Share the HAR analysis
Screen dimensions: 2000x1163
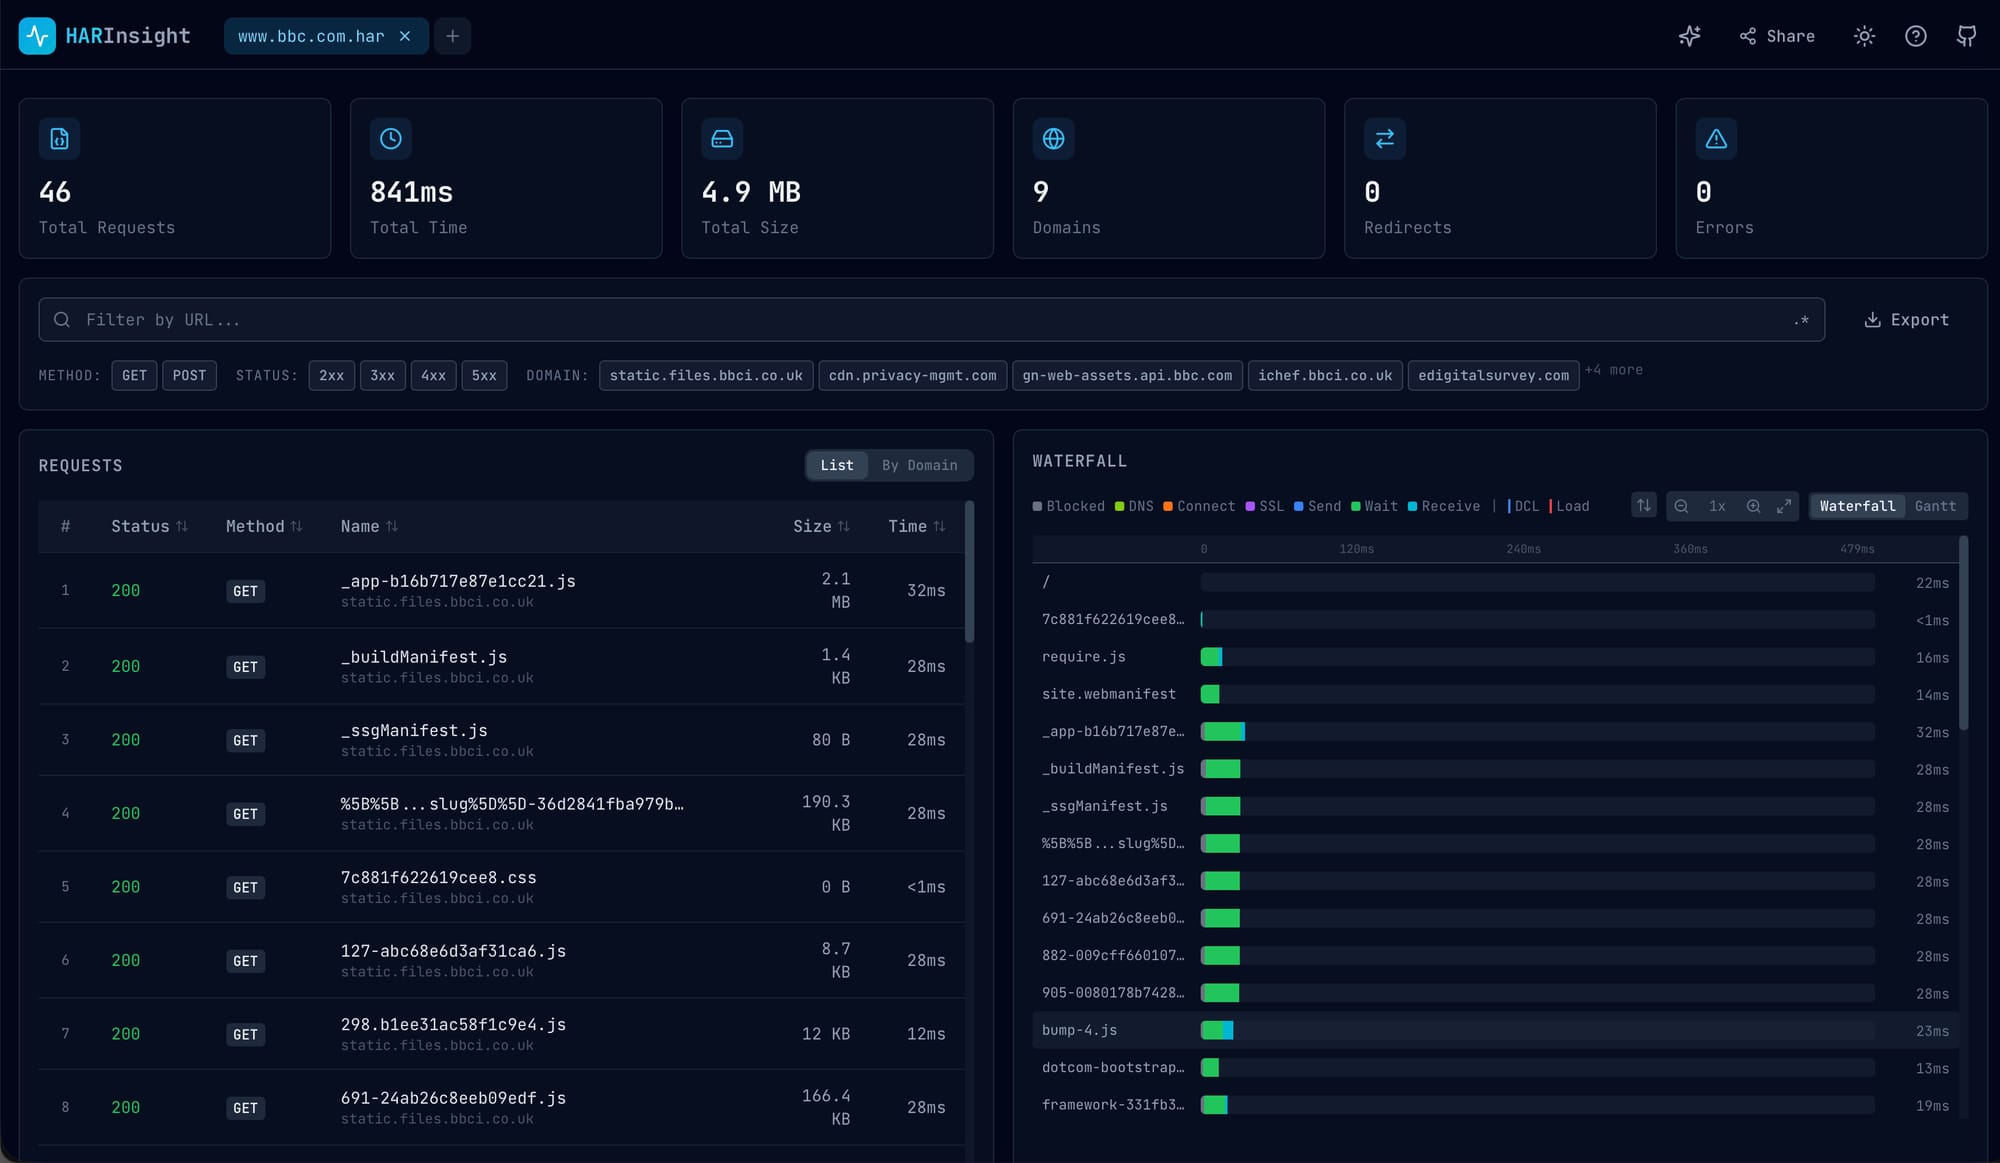pos(1778,36)
